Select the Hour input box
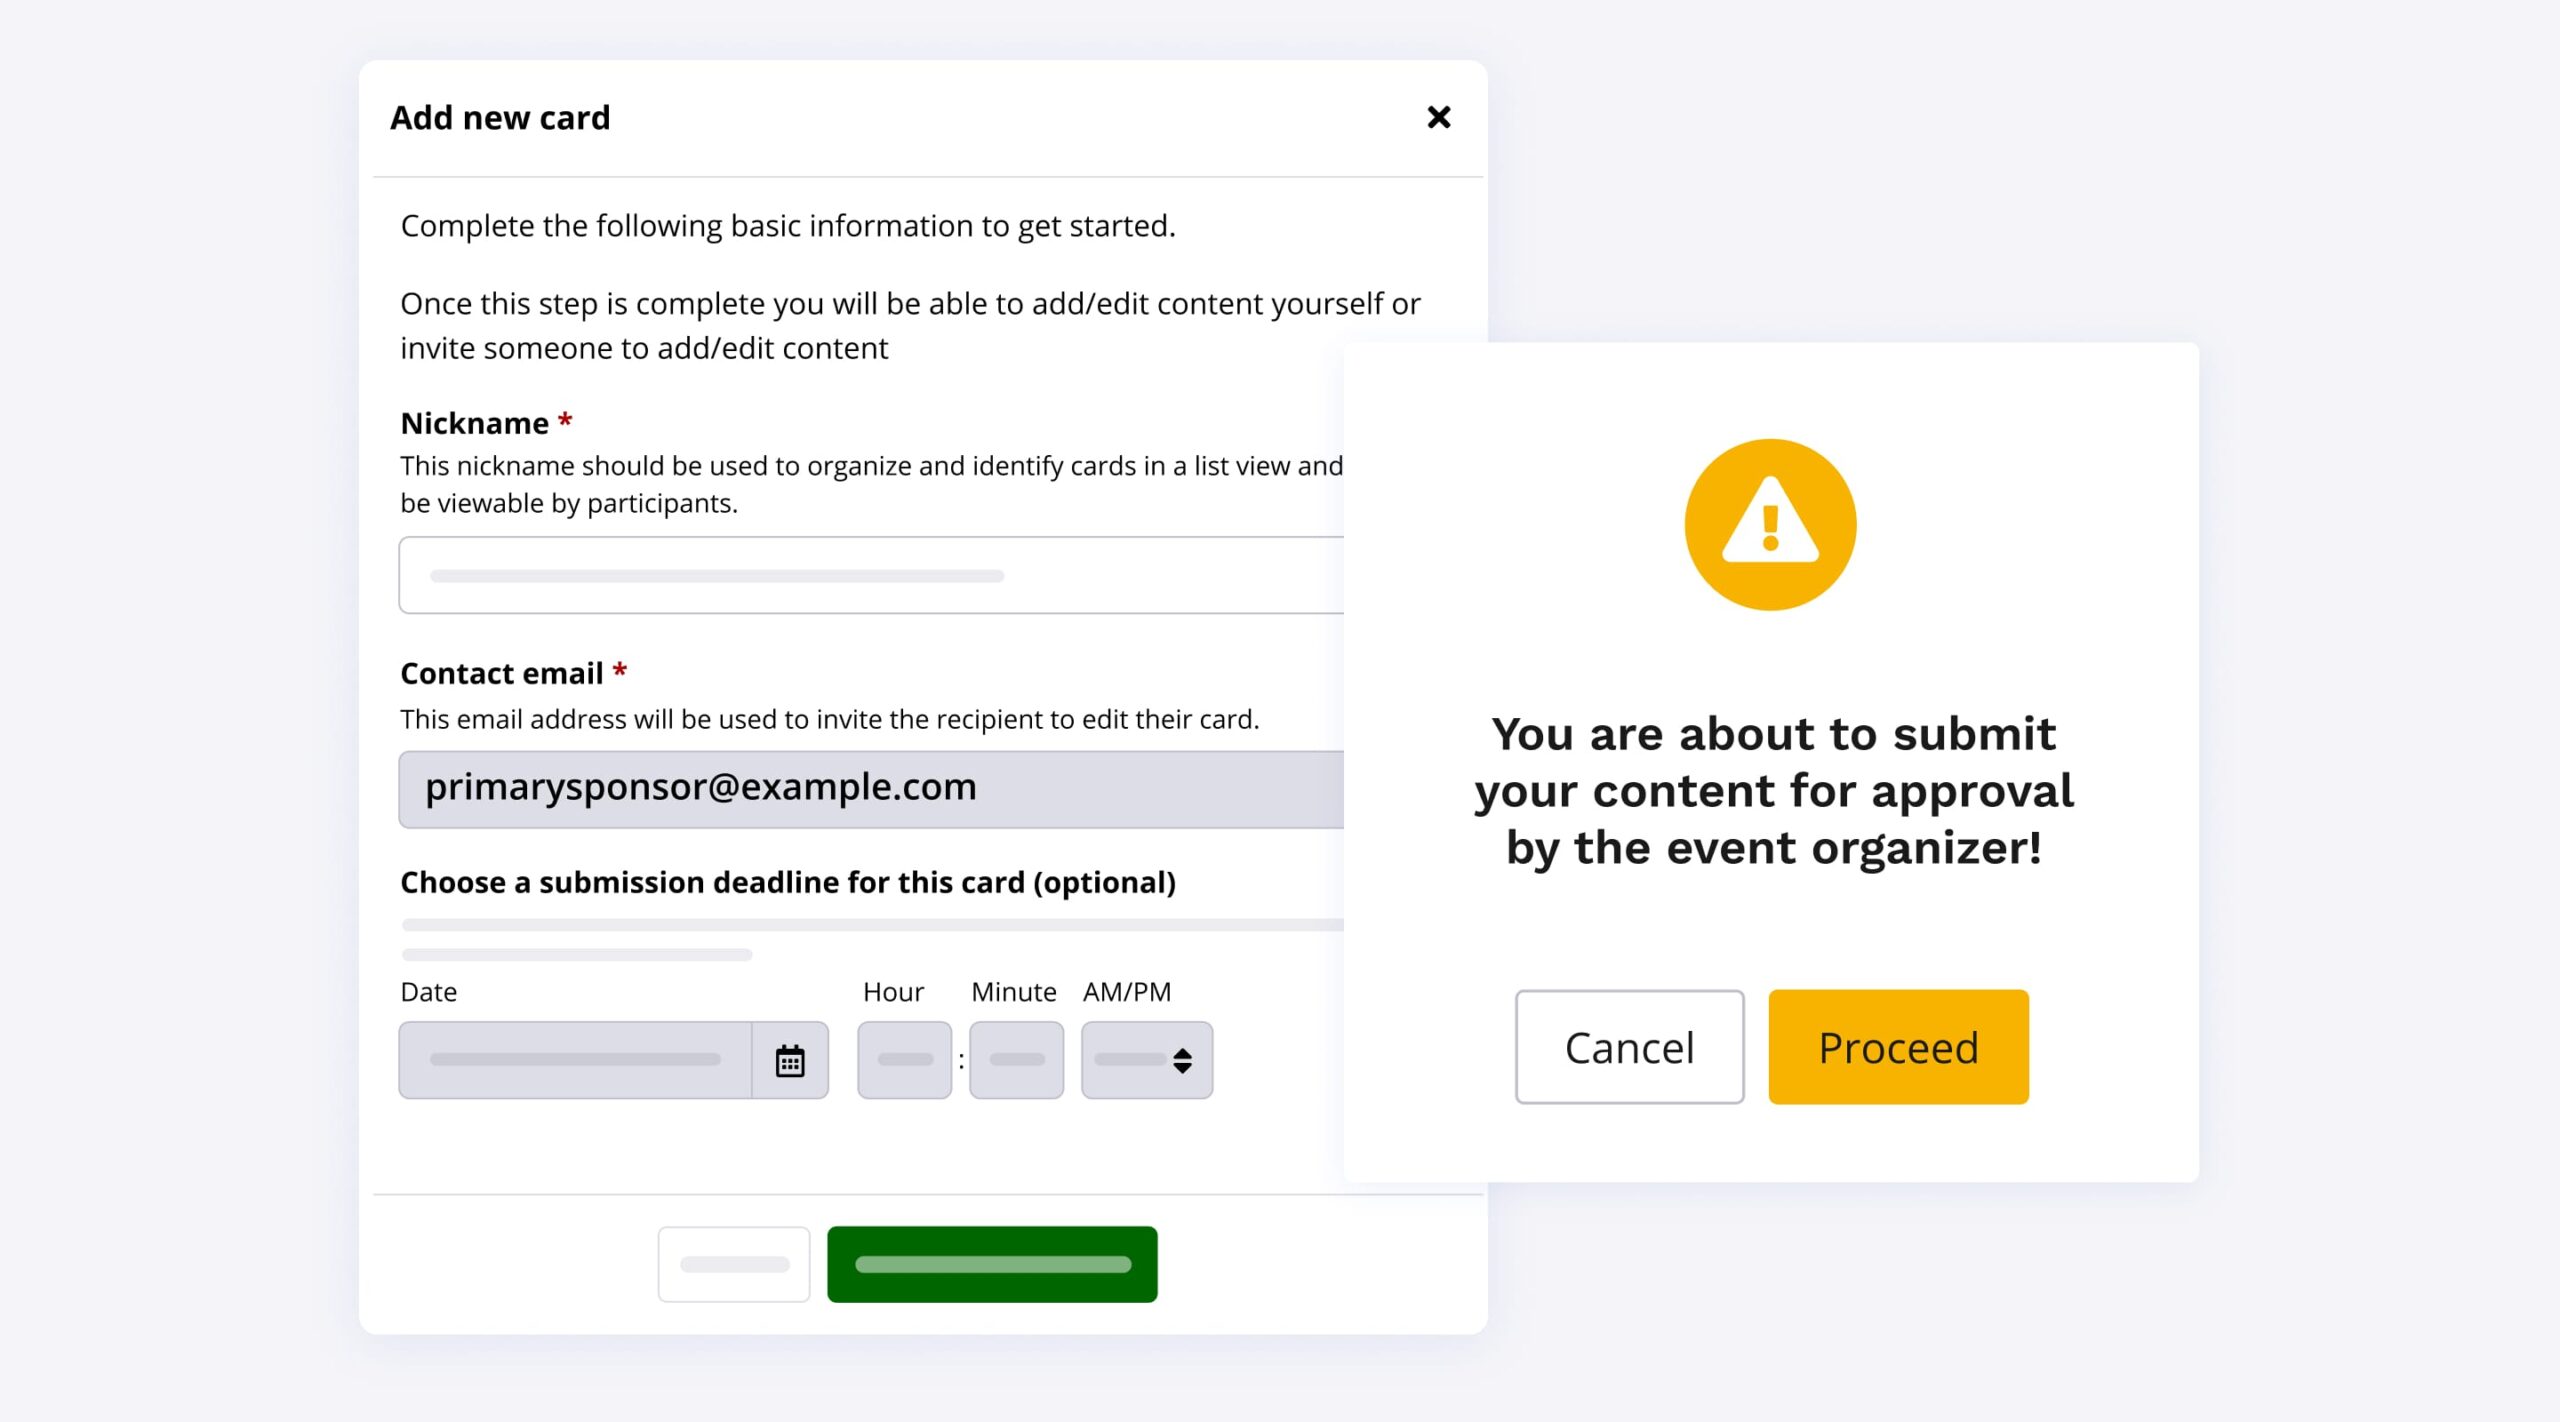This screenshot has width=2560, height=1422. (x=904, y=1060)
